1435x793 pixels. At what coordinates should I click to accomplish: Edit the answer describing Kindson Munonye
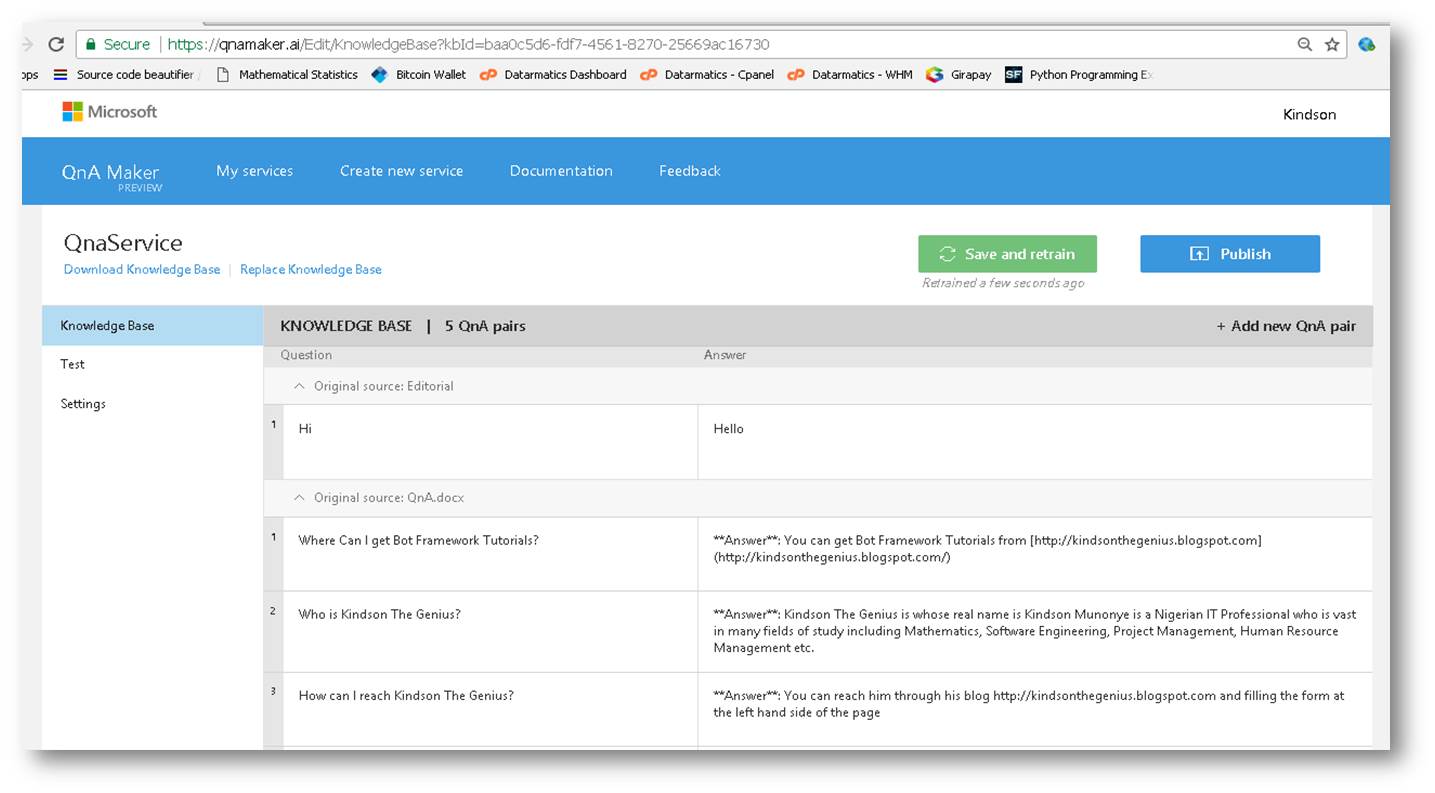click(1035, 632)
